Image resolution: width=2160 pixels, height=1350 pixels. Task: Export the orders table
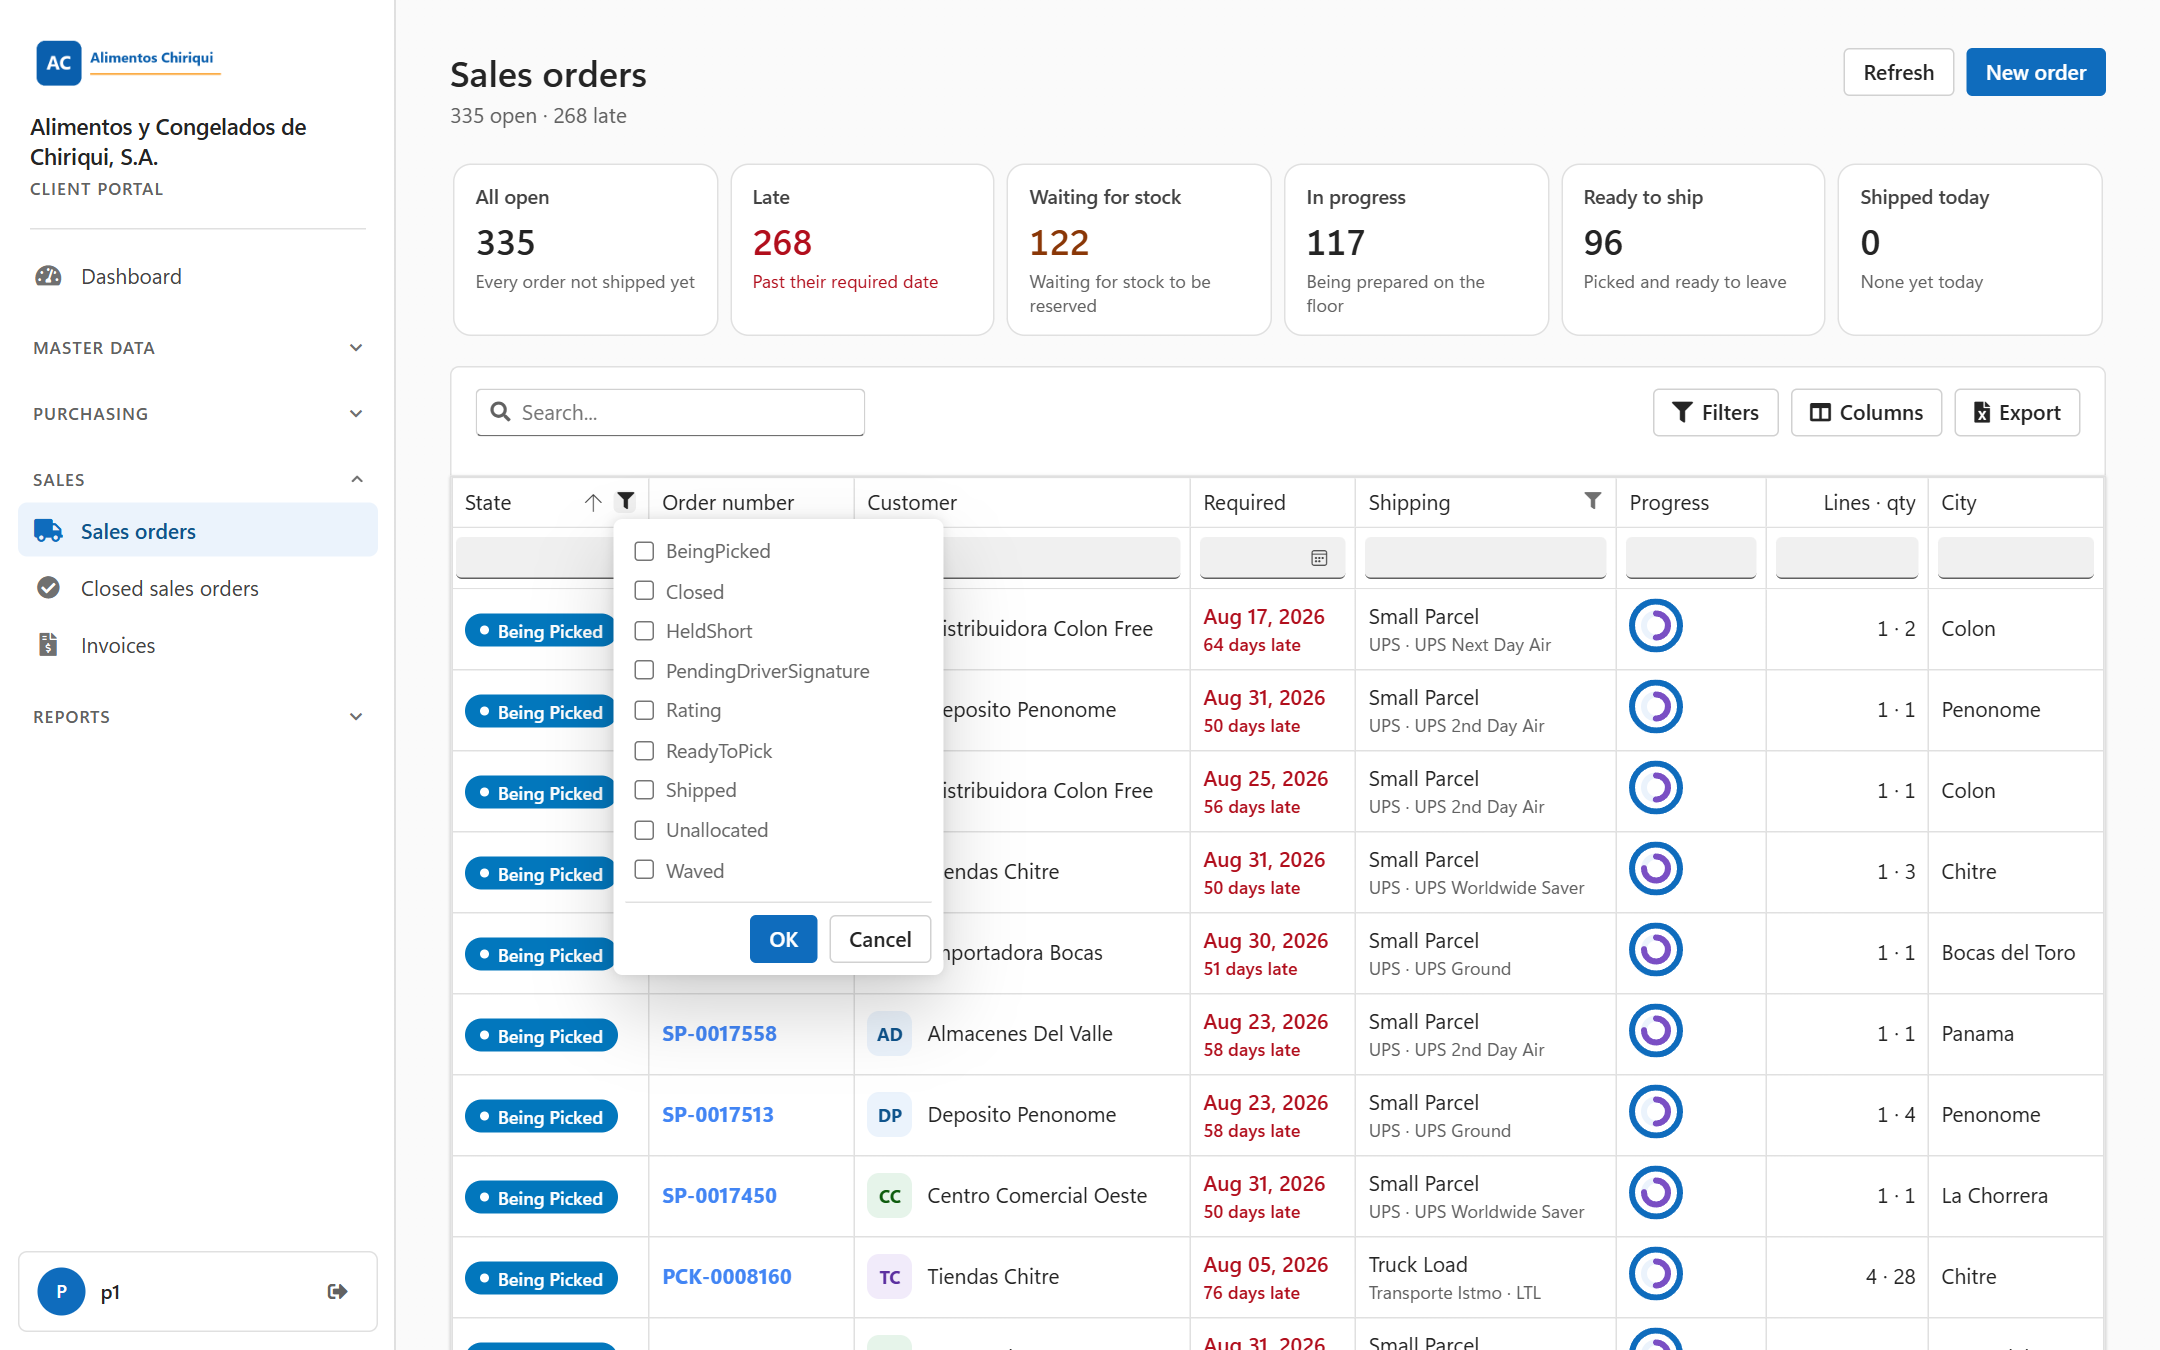pyautogui.click(x=2017, y=412)
